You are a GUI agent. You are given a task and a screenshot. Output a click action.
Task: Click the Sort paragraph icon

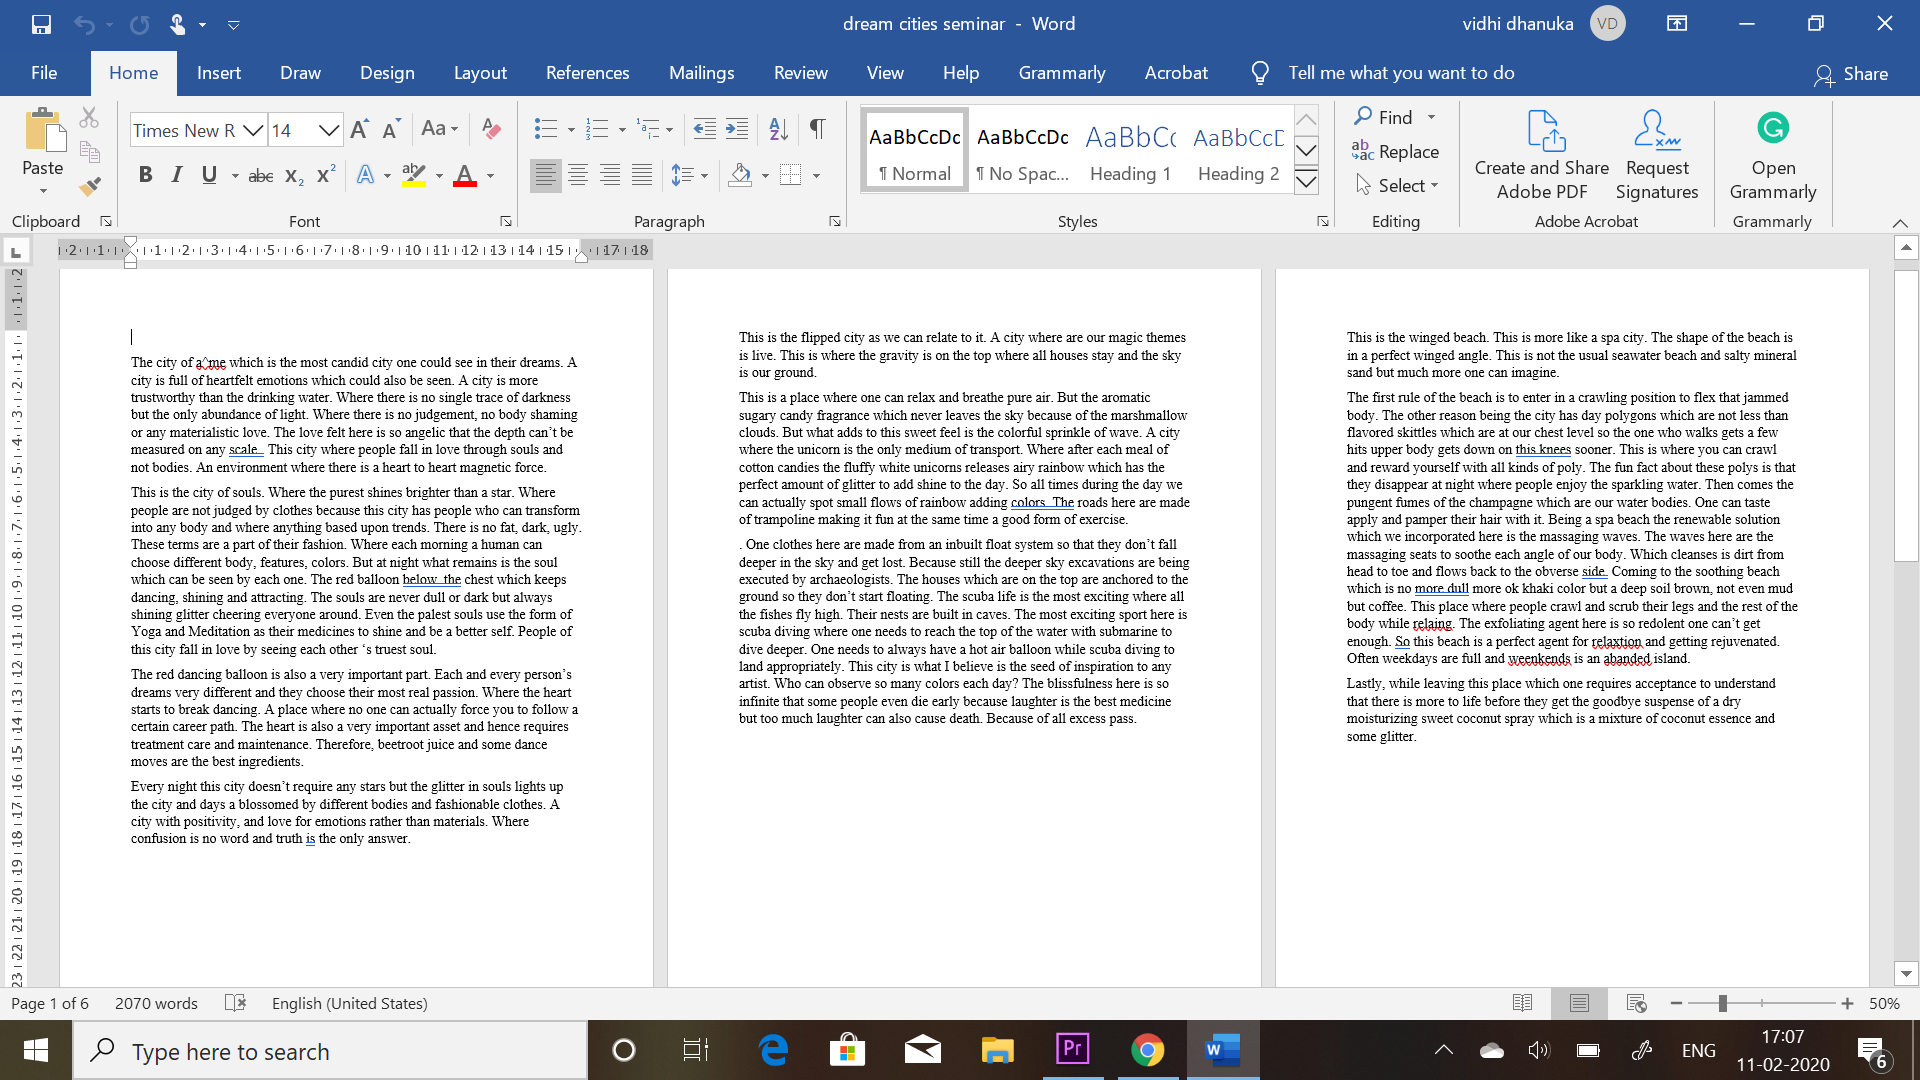click(x=778, y=128)
